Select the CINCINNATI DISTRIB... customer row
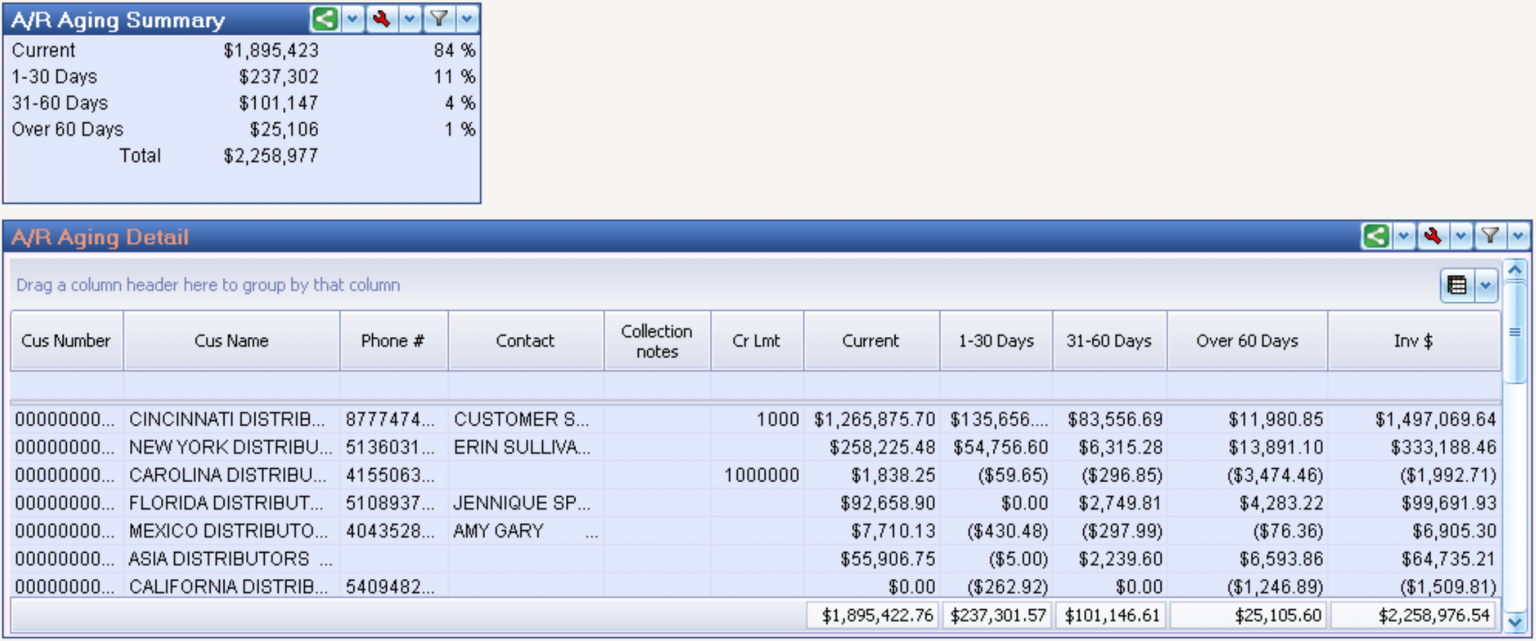The width and height of the screenshot is (1536, 641). pyautogui.click(x=227, y=420)
